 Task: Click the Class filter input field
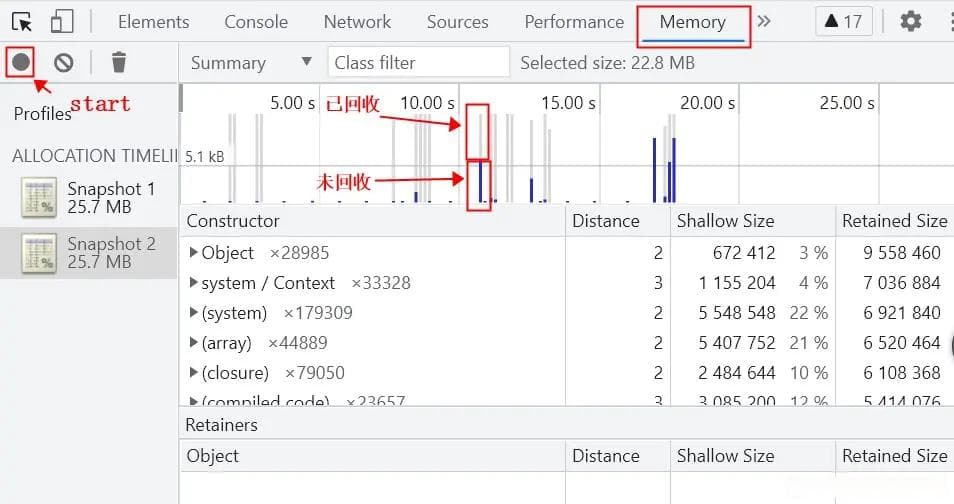418,62
